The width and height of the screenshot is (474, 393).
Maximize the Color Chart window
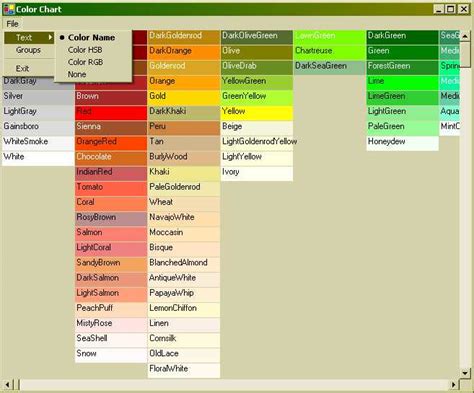point(451,9)
